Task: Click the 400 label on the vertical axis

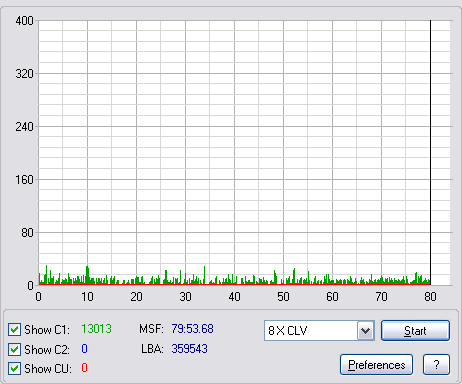Action: tap(24, 21)
